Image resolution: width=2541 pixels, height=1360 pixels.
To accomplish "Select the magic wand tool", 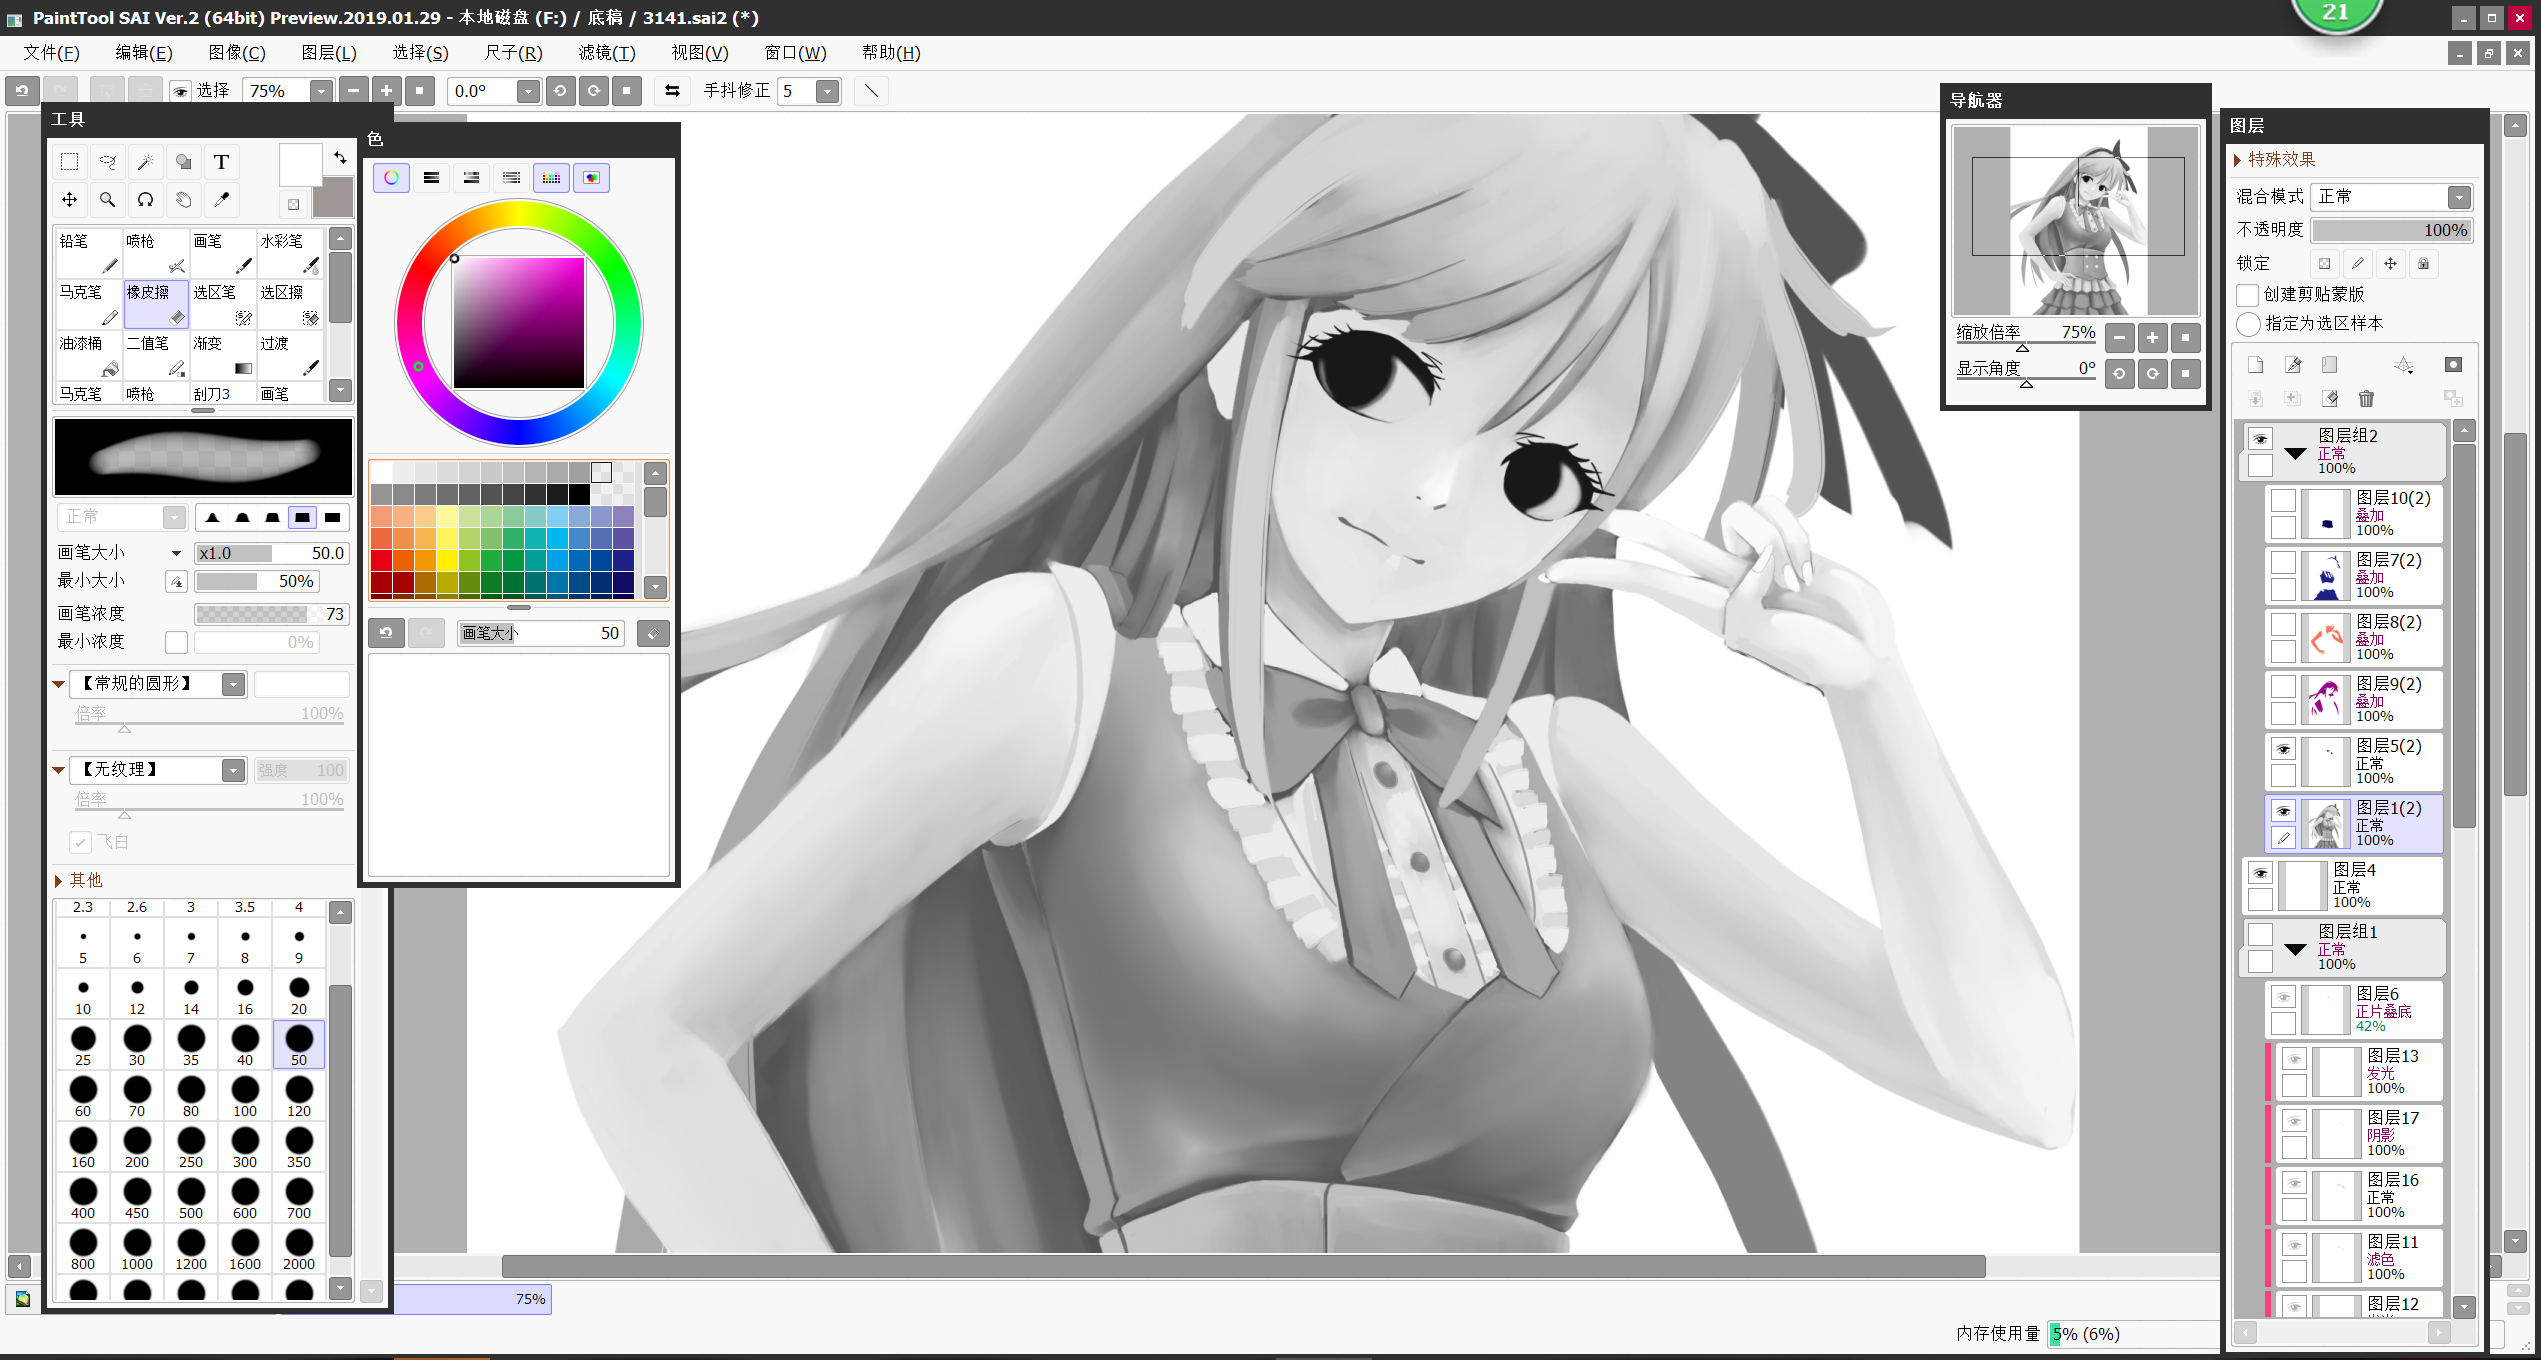I will pyautogui.click(x=145, y=162).
